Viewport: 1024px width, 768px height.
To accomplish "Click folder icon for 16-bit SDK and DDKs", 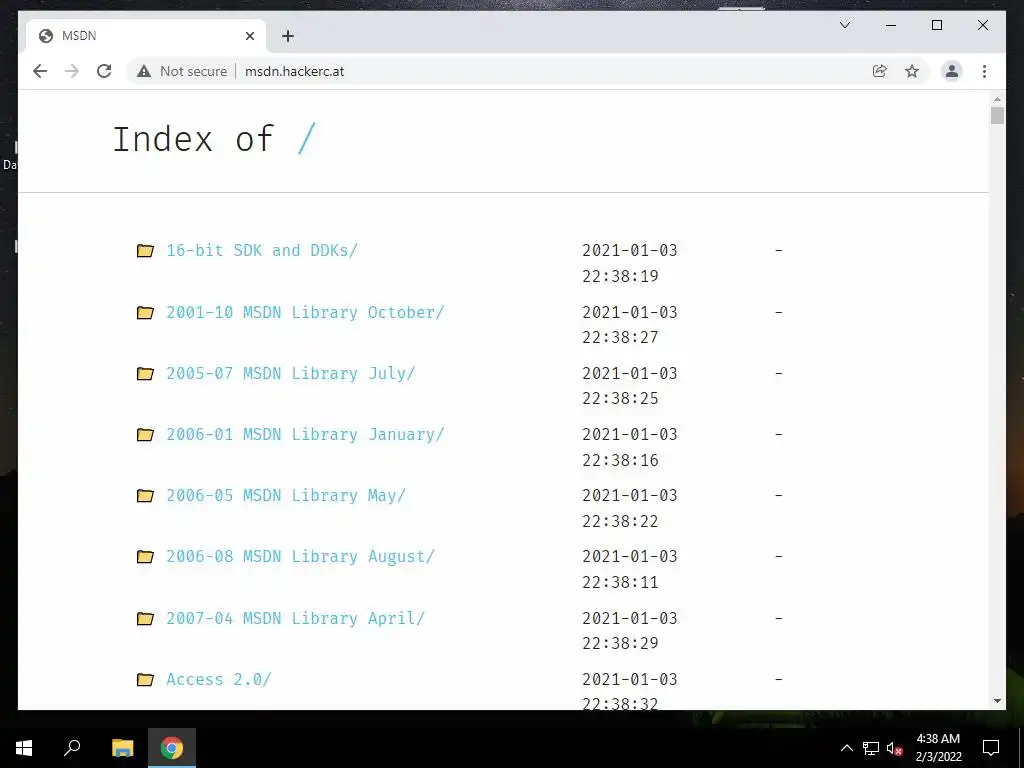I will (x=145, y=251).
